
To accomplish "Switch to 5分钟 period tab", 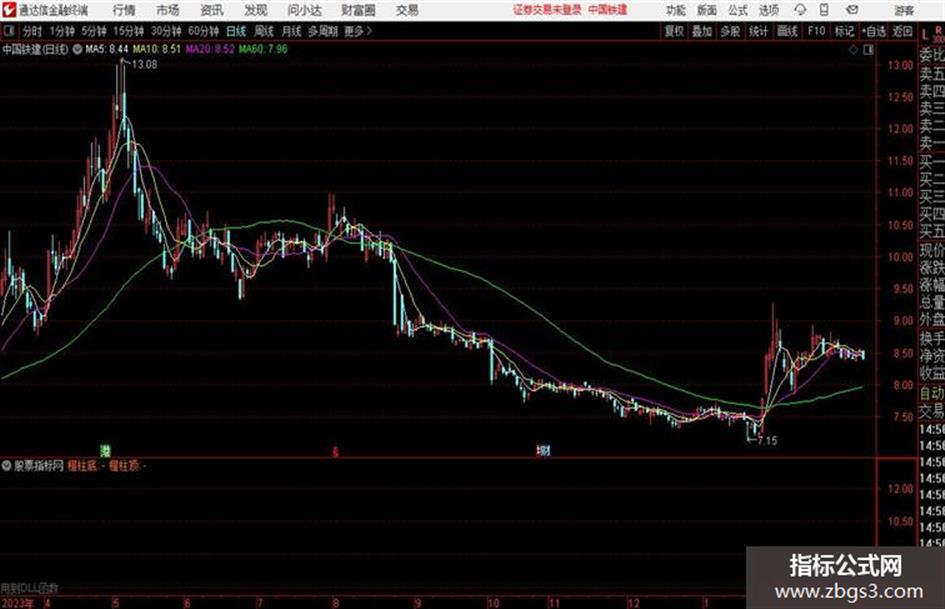I will (x=93, y=31).
